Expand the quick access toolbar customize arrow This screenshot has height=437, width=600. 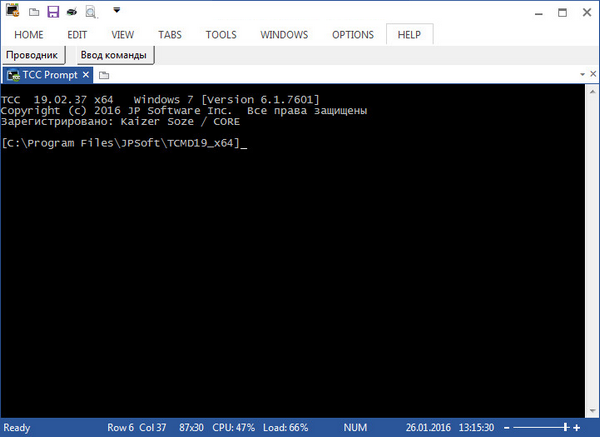click(x=117, y=10)
